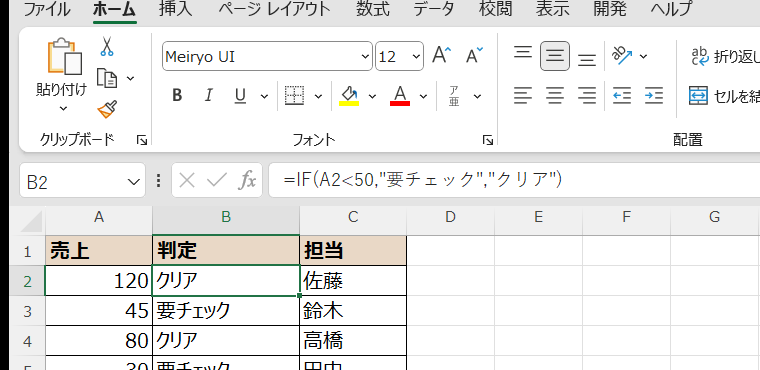Decrease font size with small A icon

click(x=474, y=55)
